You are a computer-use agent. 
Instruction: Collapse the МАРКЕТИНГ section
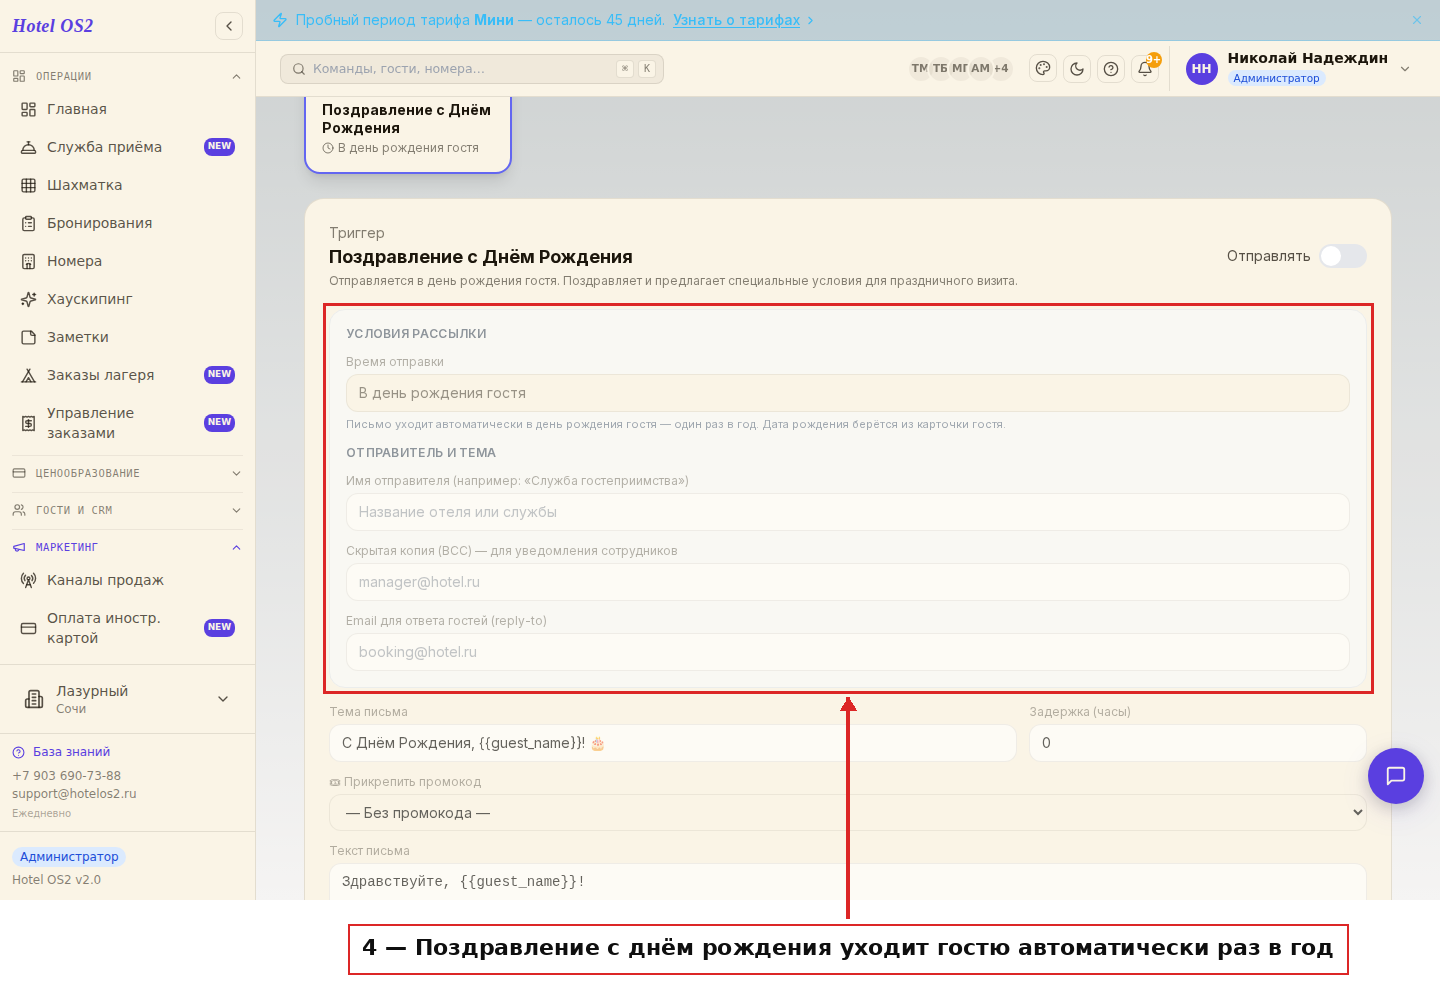tap(127, 547)
